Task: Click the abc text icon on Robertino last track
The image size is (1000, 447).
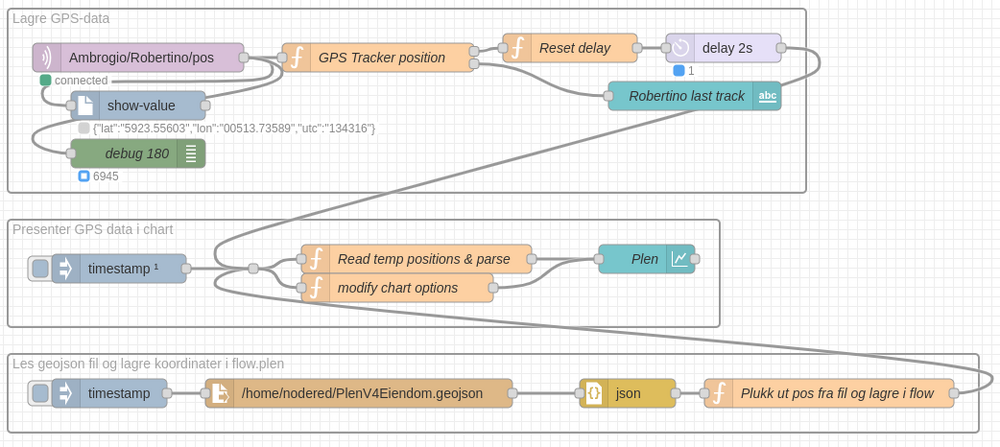Action: (x=767, y=96)
